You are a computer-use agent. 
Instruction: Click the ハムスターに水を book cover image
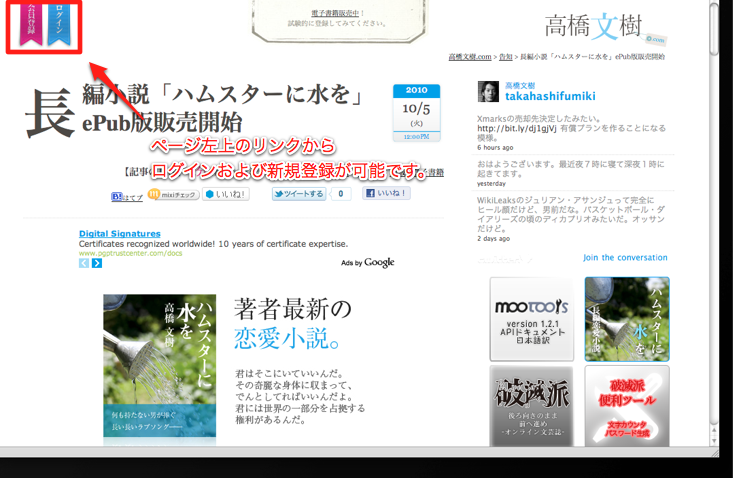coord(160,368)
